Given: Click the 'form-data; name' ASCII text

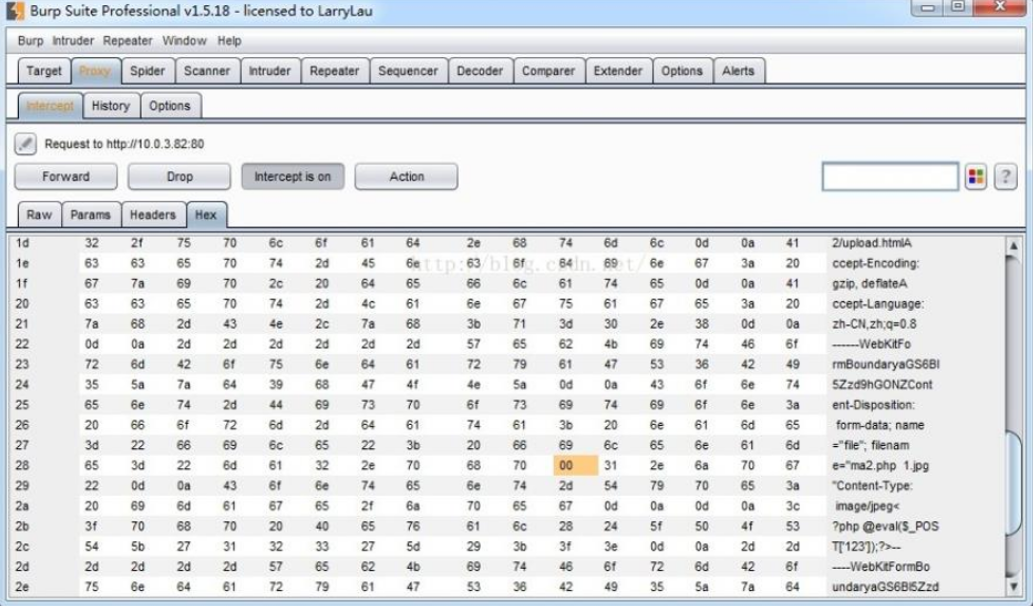Looking at the screenshot, I should tap(879, 426).
